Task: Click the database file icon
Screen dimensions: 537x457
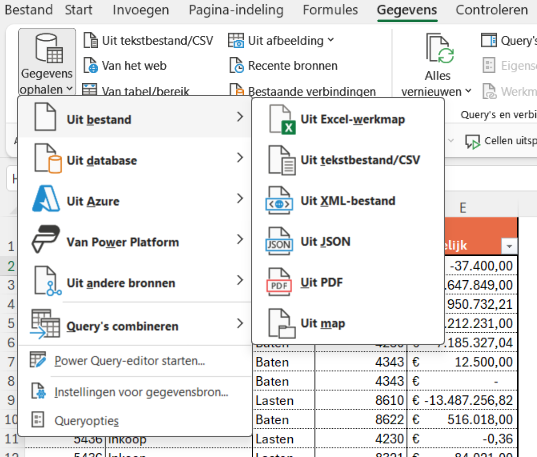Action: click(x=48, y=158)
